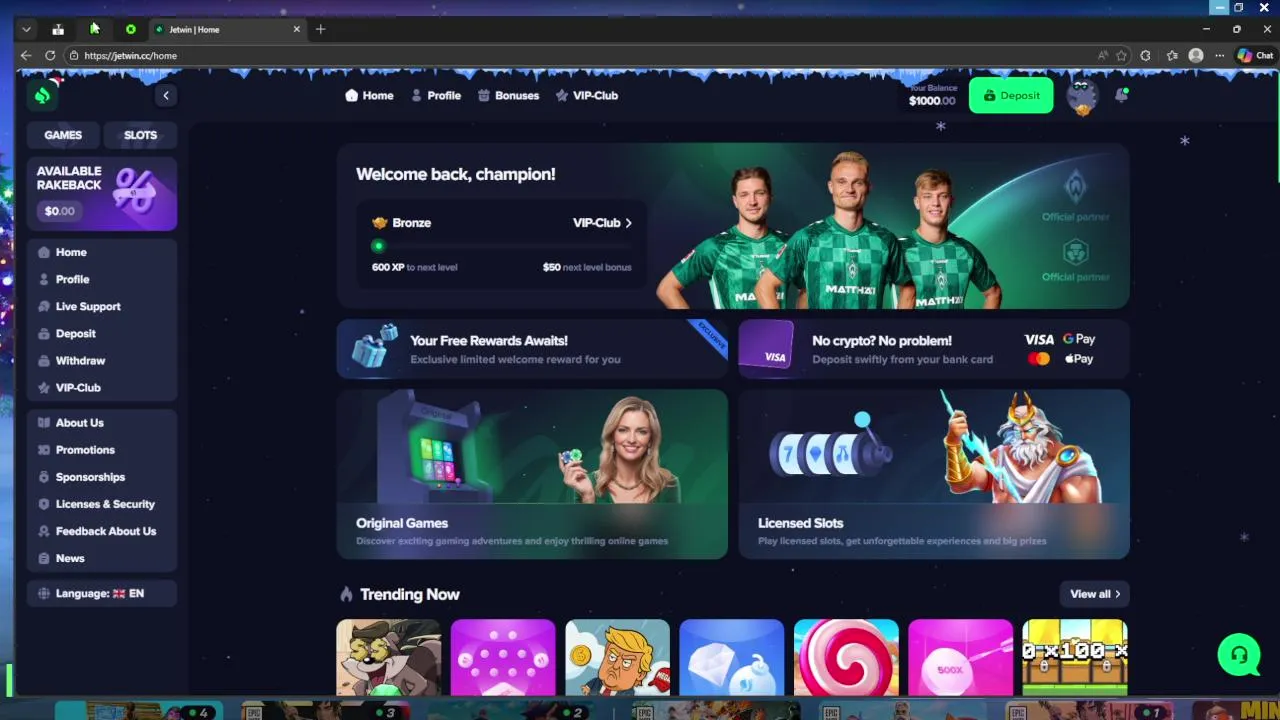The height and width of the screenshot is (720, 1280).
Task: Open the VIP-Club top navigation item
Action: [x=587, y=95]
